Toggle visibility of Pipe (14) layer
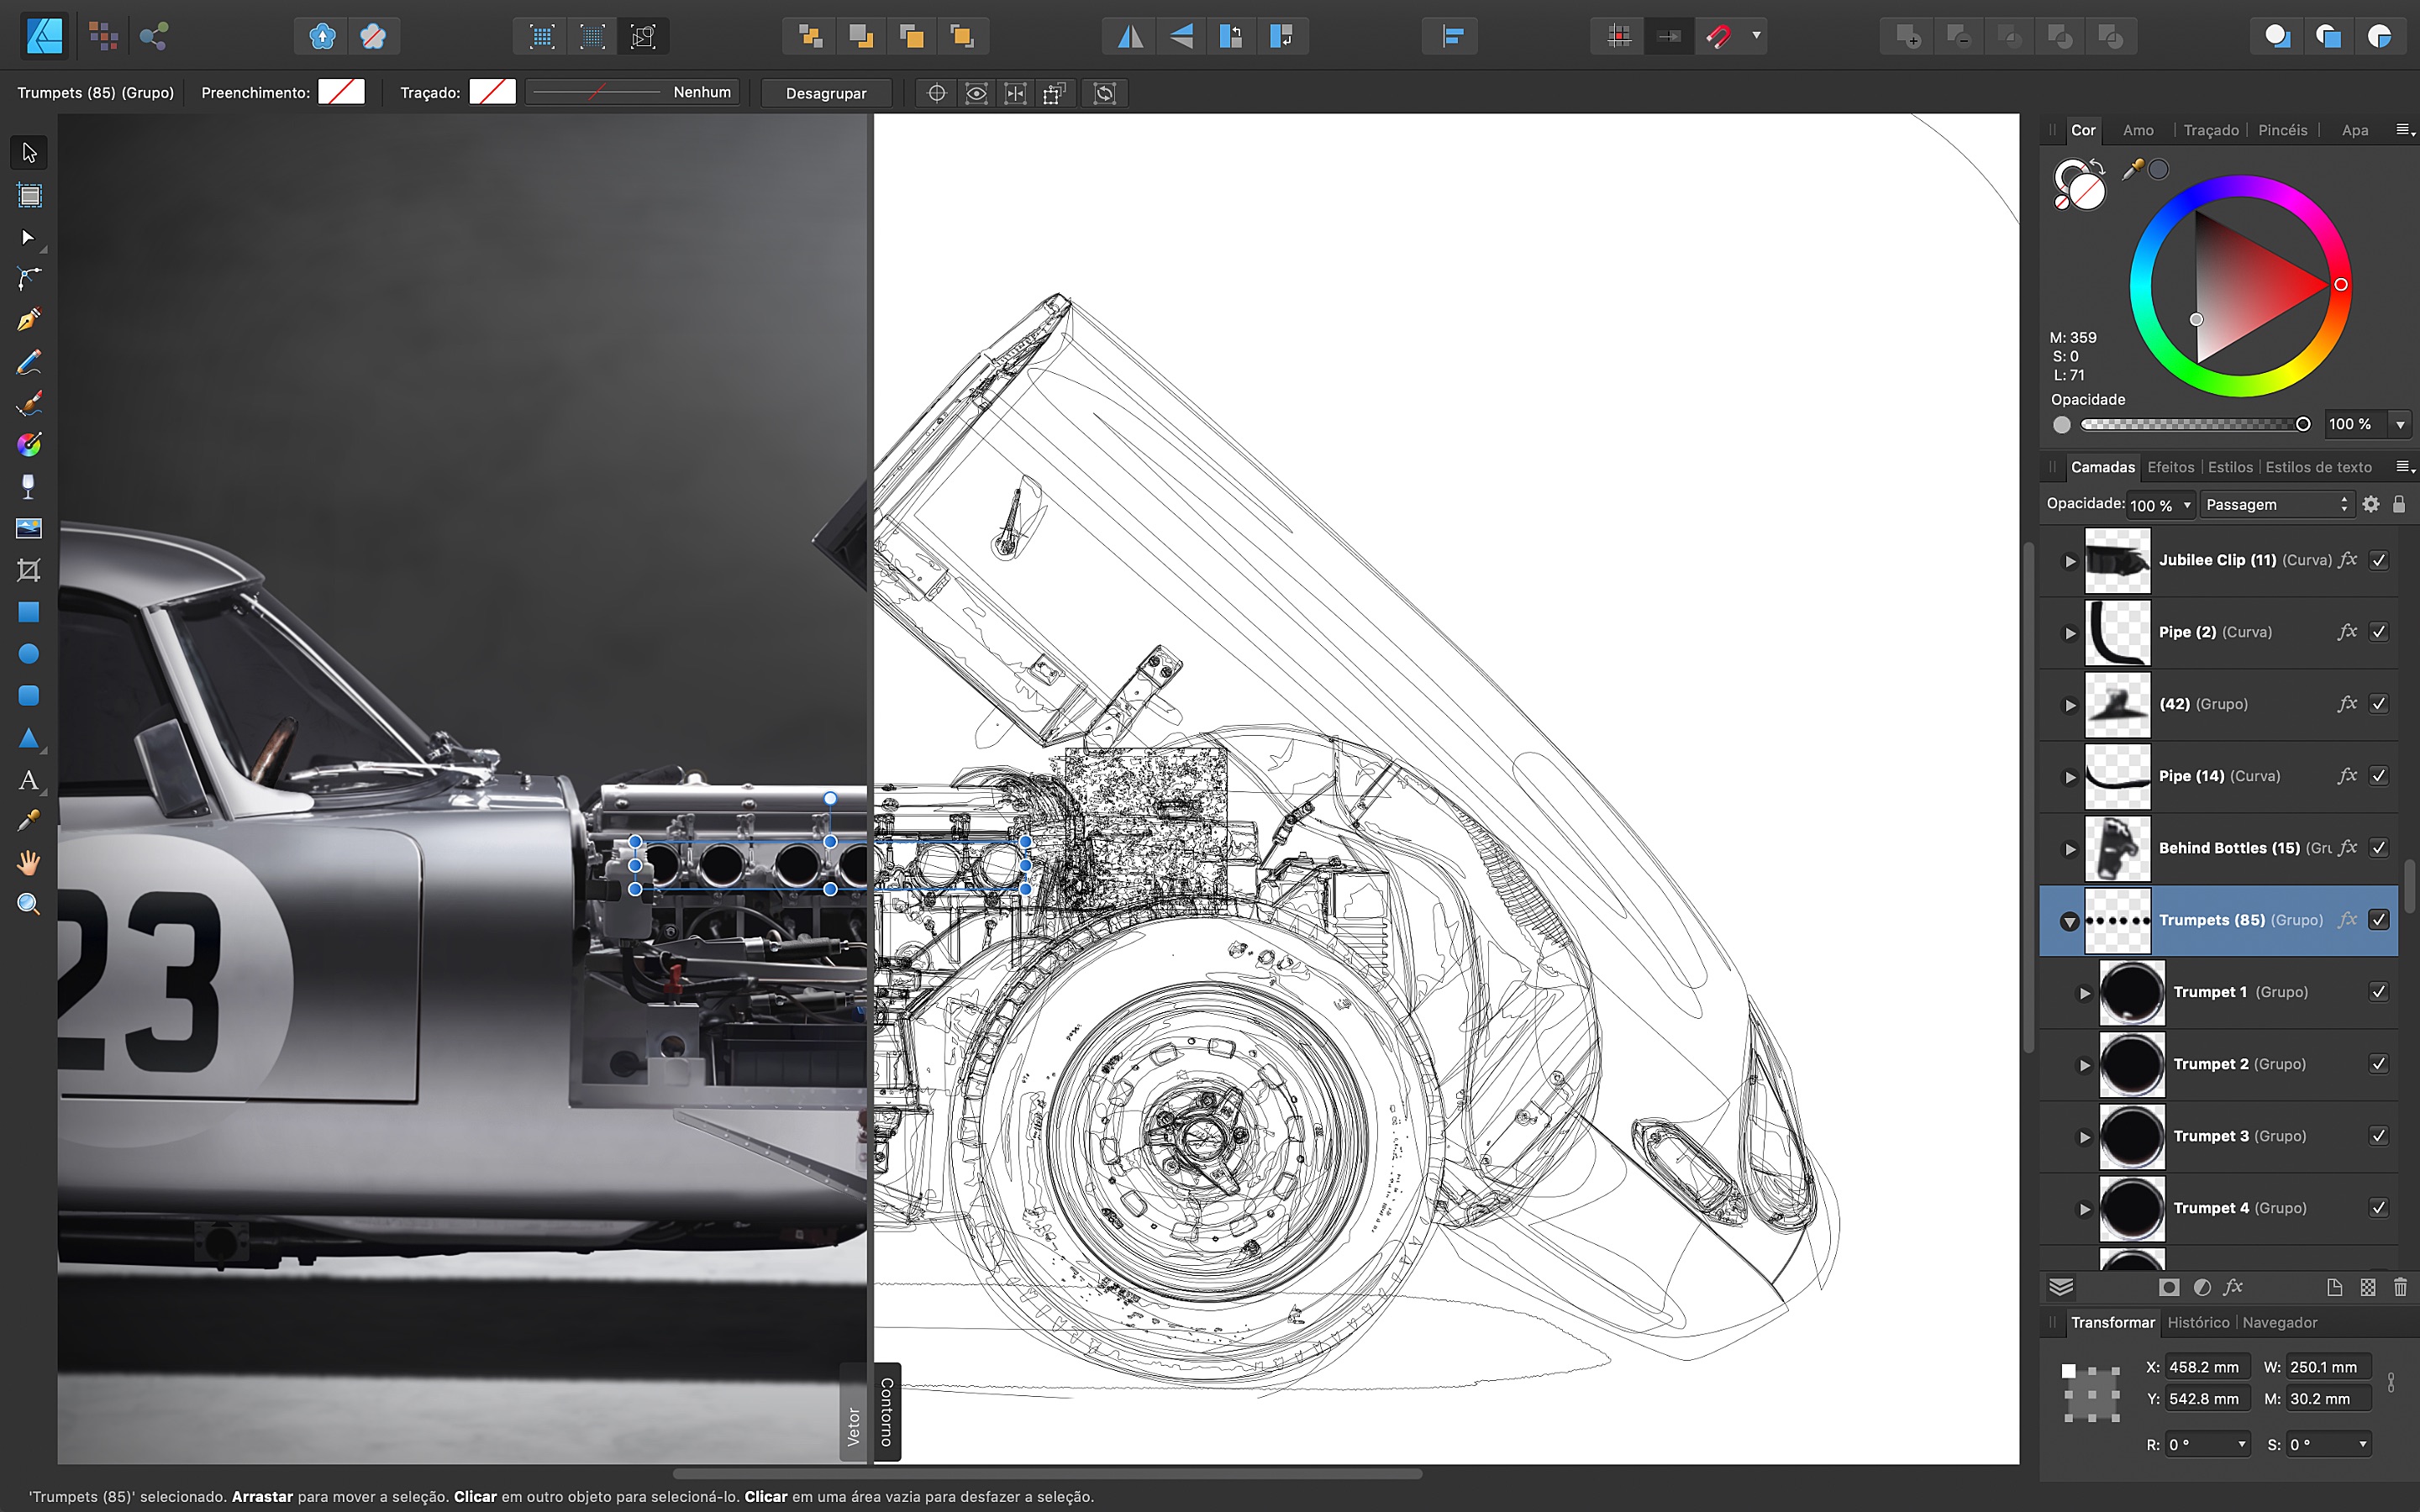 [x=2379, y=776]
